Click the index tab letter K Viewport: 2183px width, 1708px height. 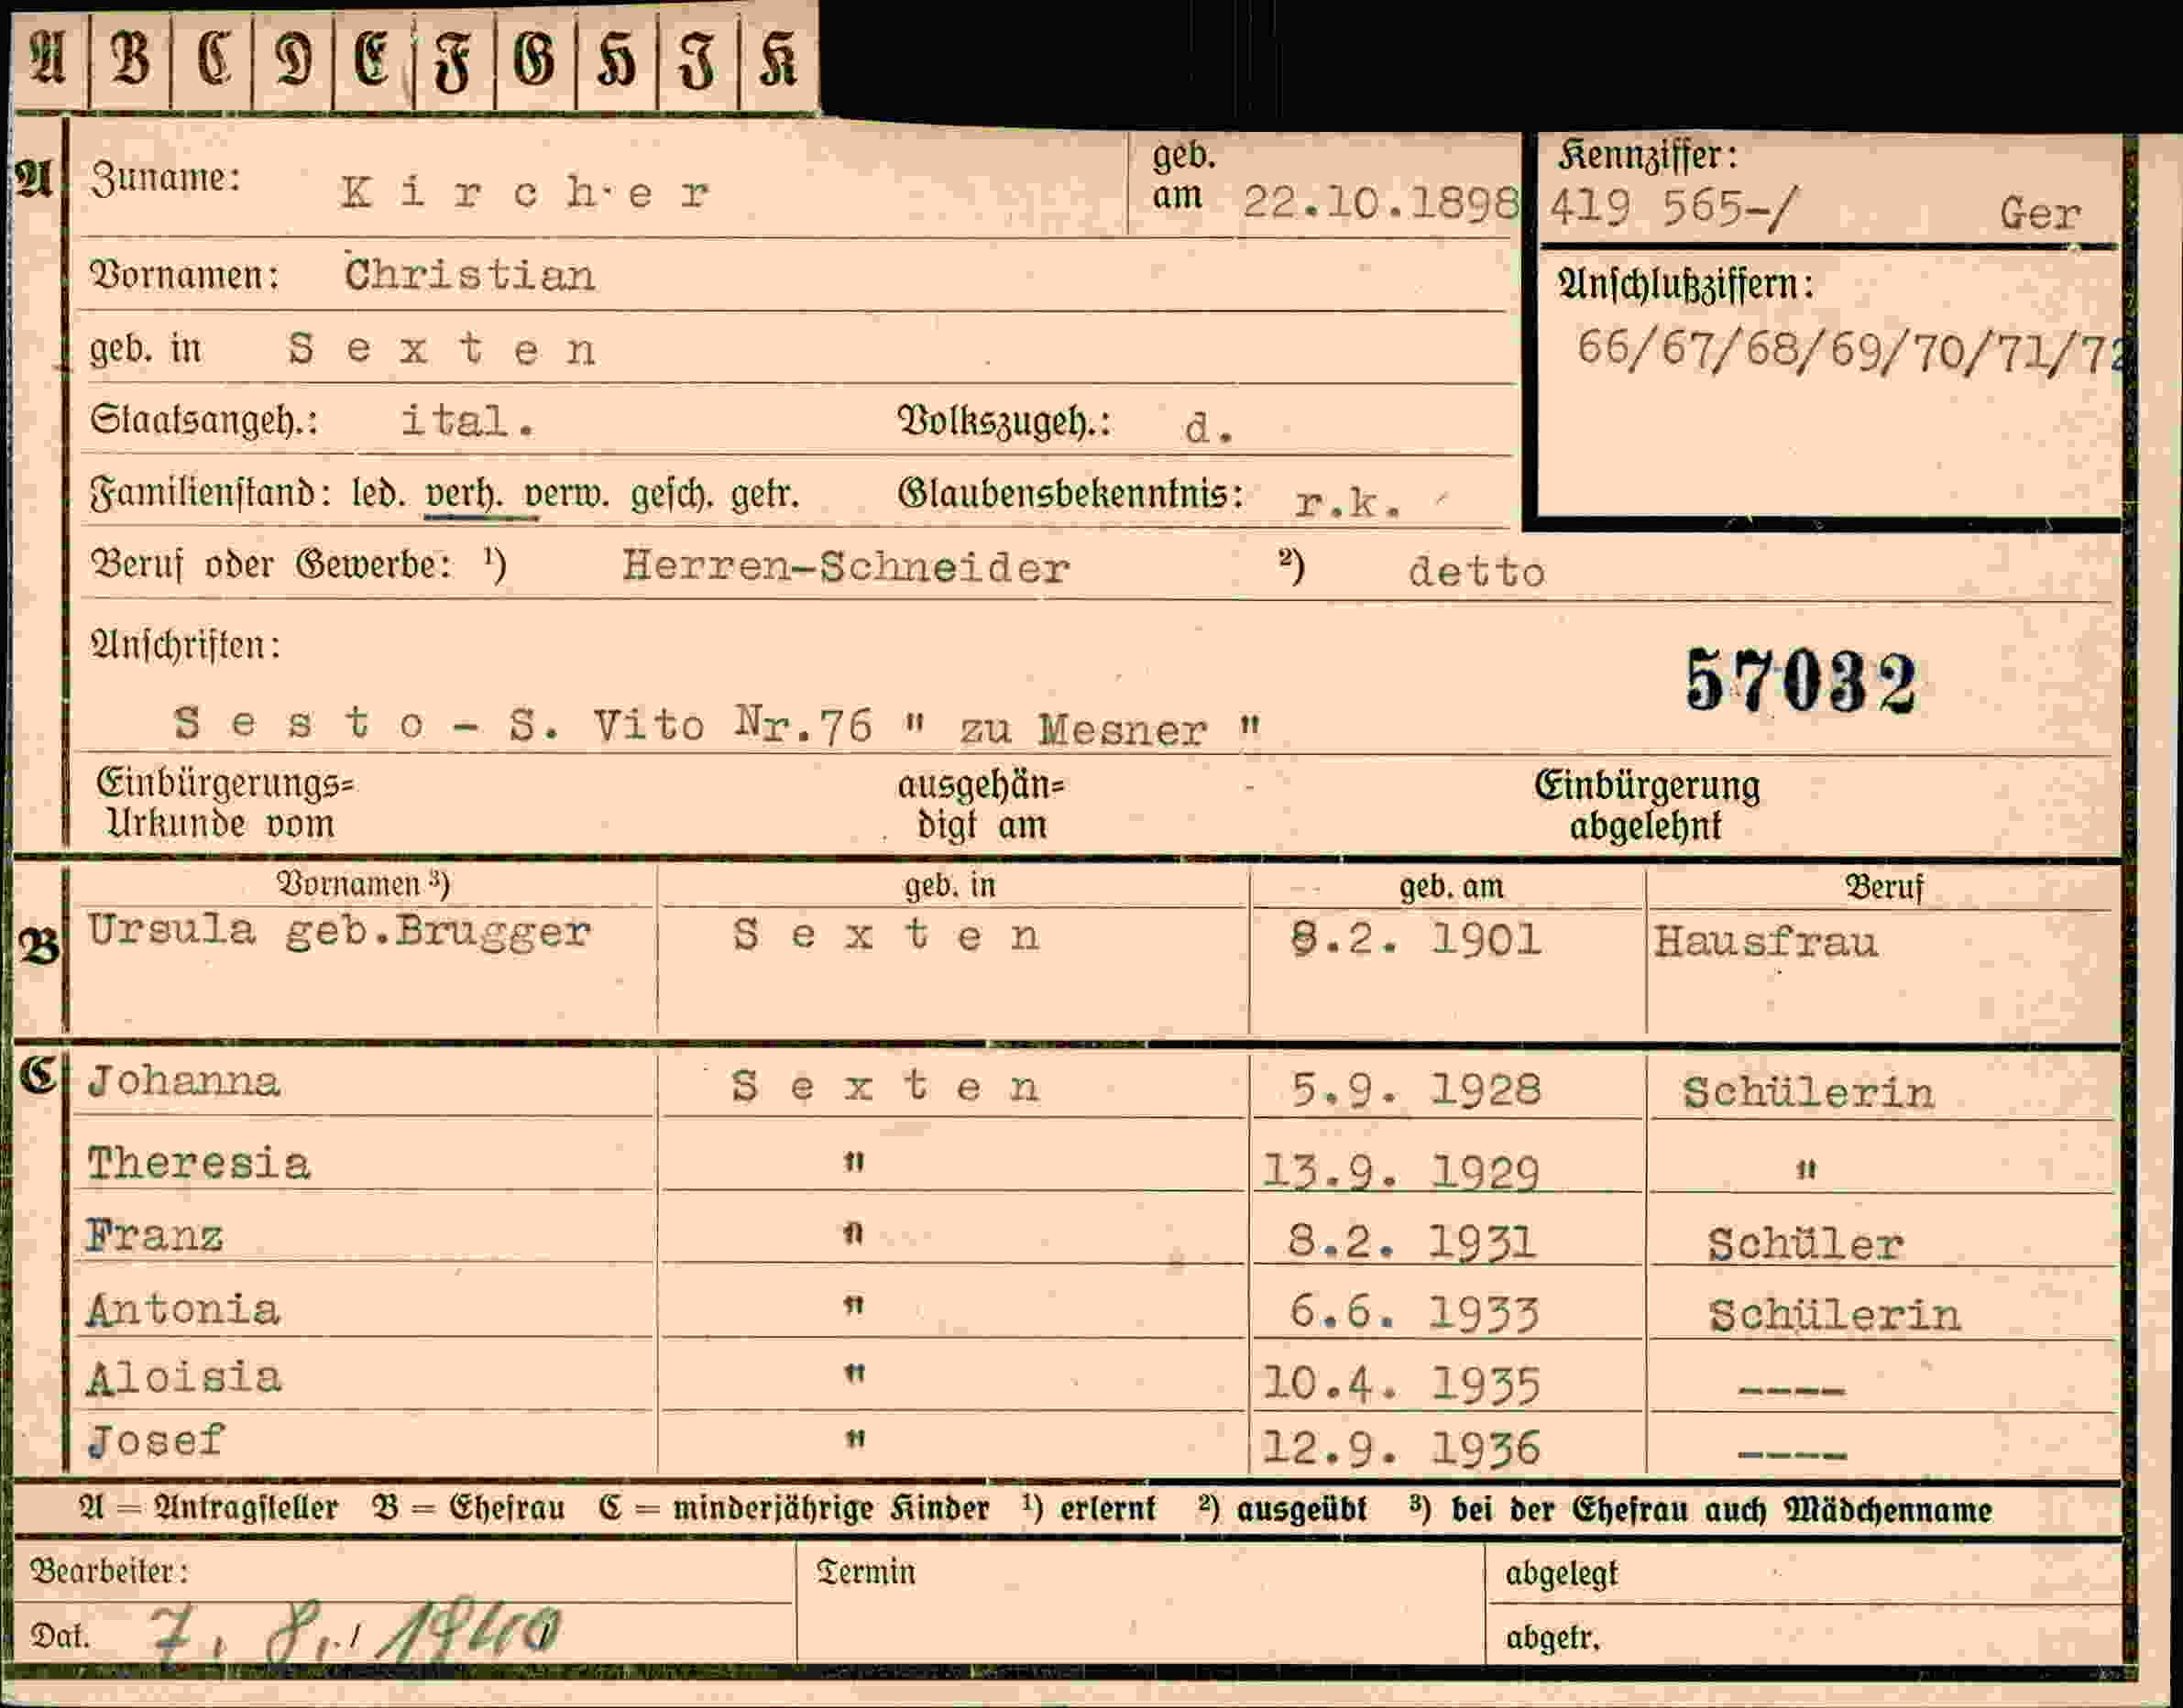(778, 57)
